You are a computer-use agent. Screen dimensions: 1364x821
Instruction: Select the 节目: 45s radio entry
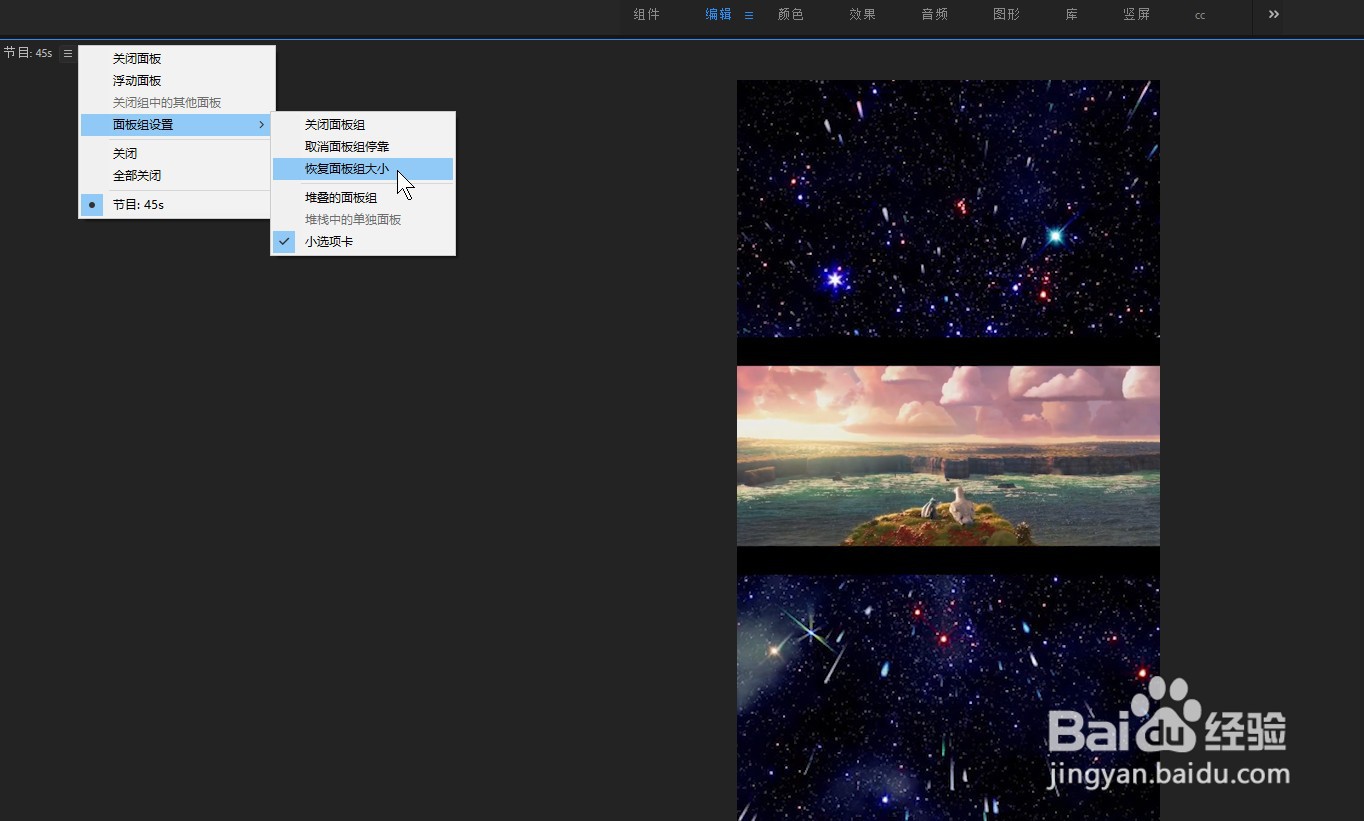(177, 205)
